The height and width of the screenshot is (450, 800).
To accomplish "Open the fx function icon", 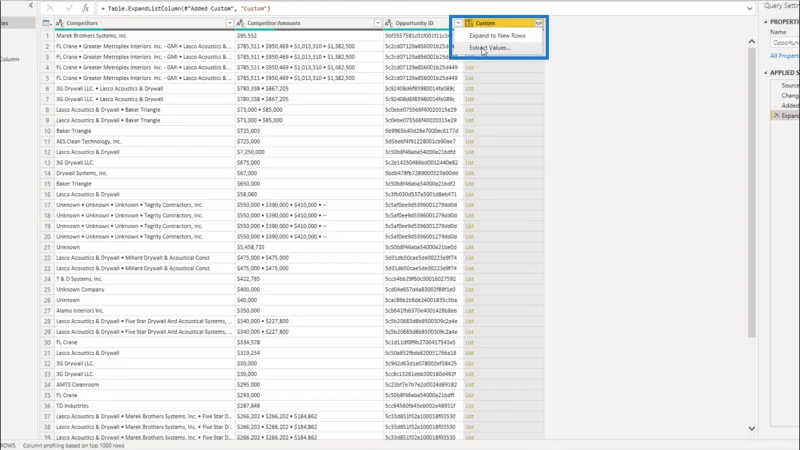I will pos(86,8).
